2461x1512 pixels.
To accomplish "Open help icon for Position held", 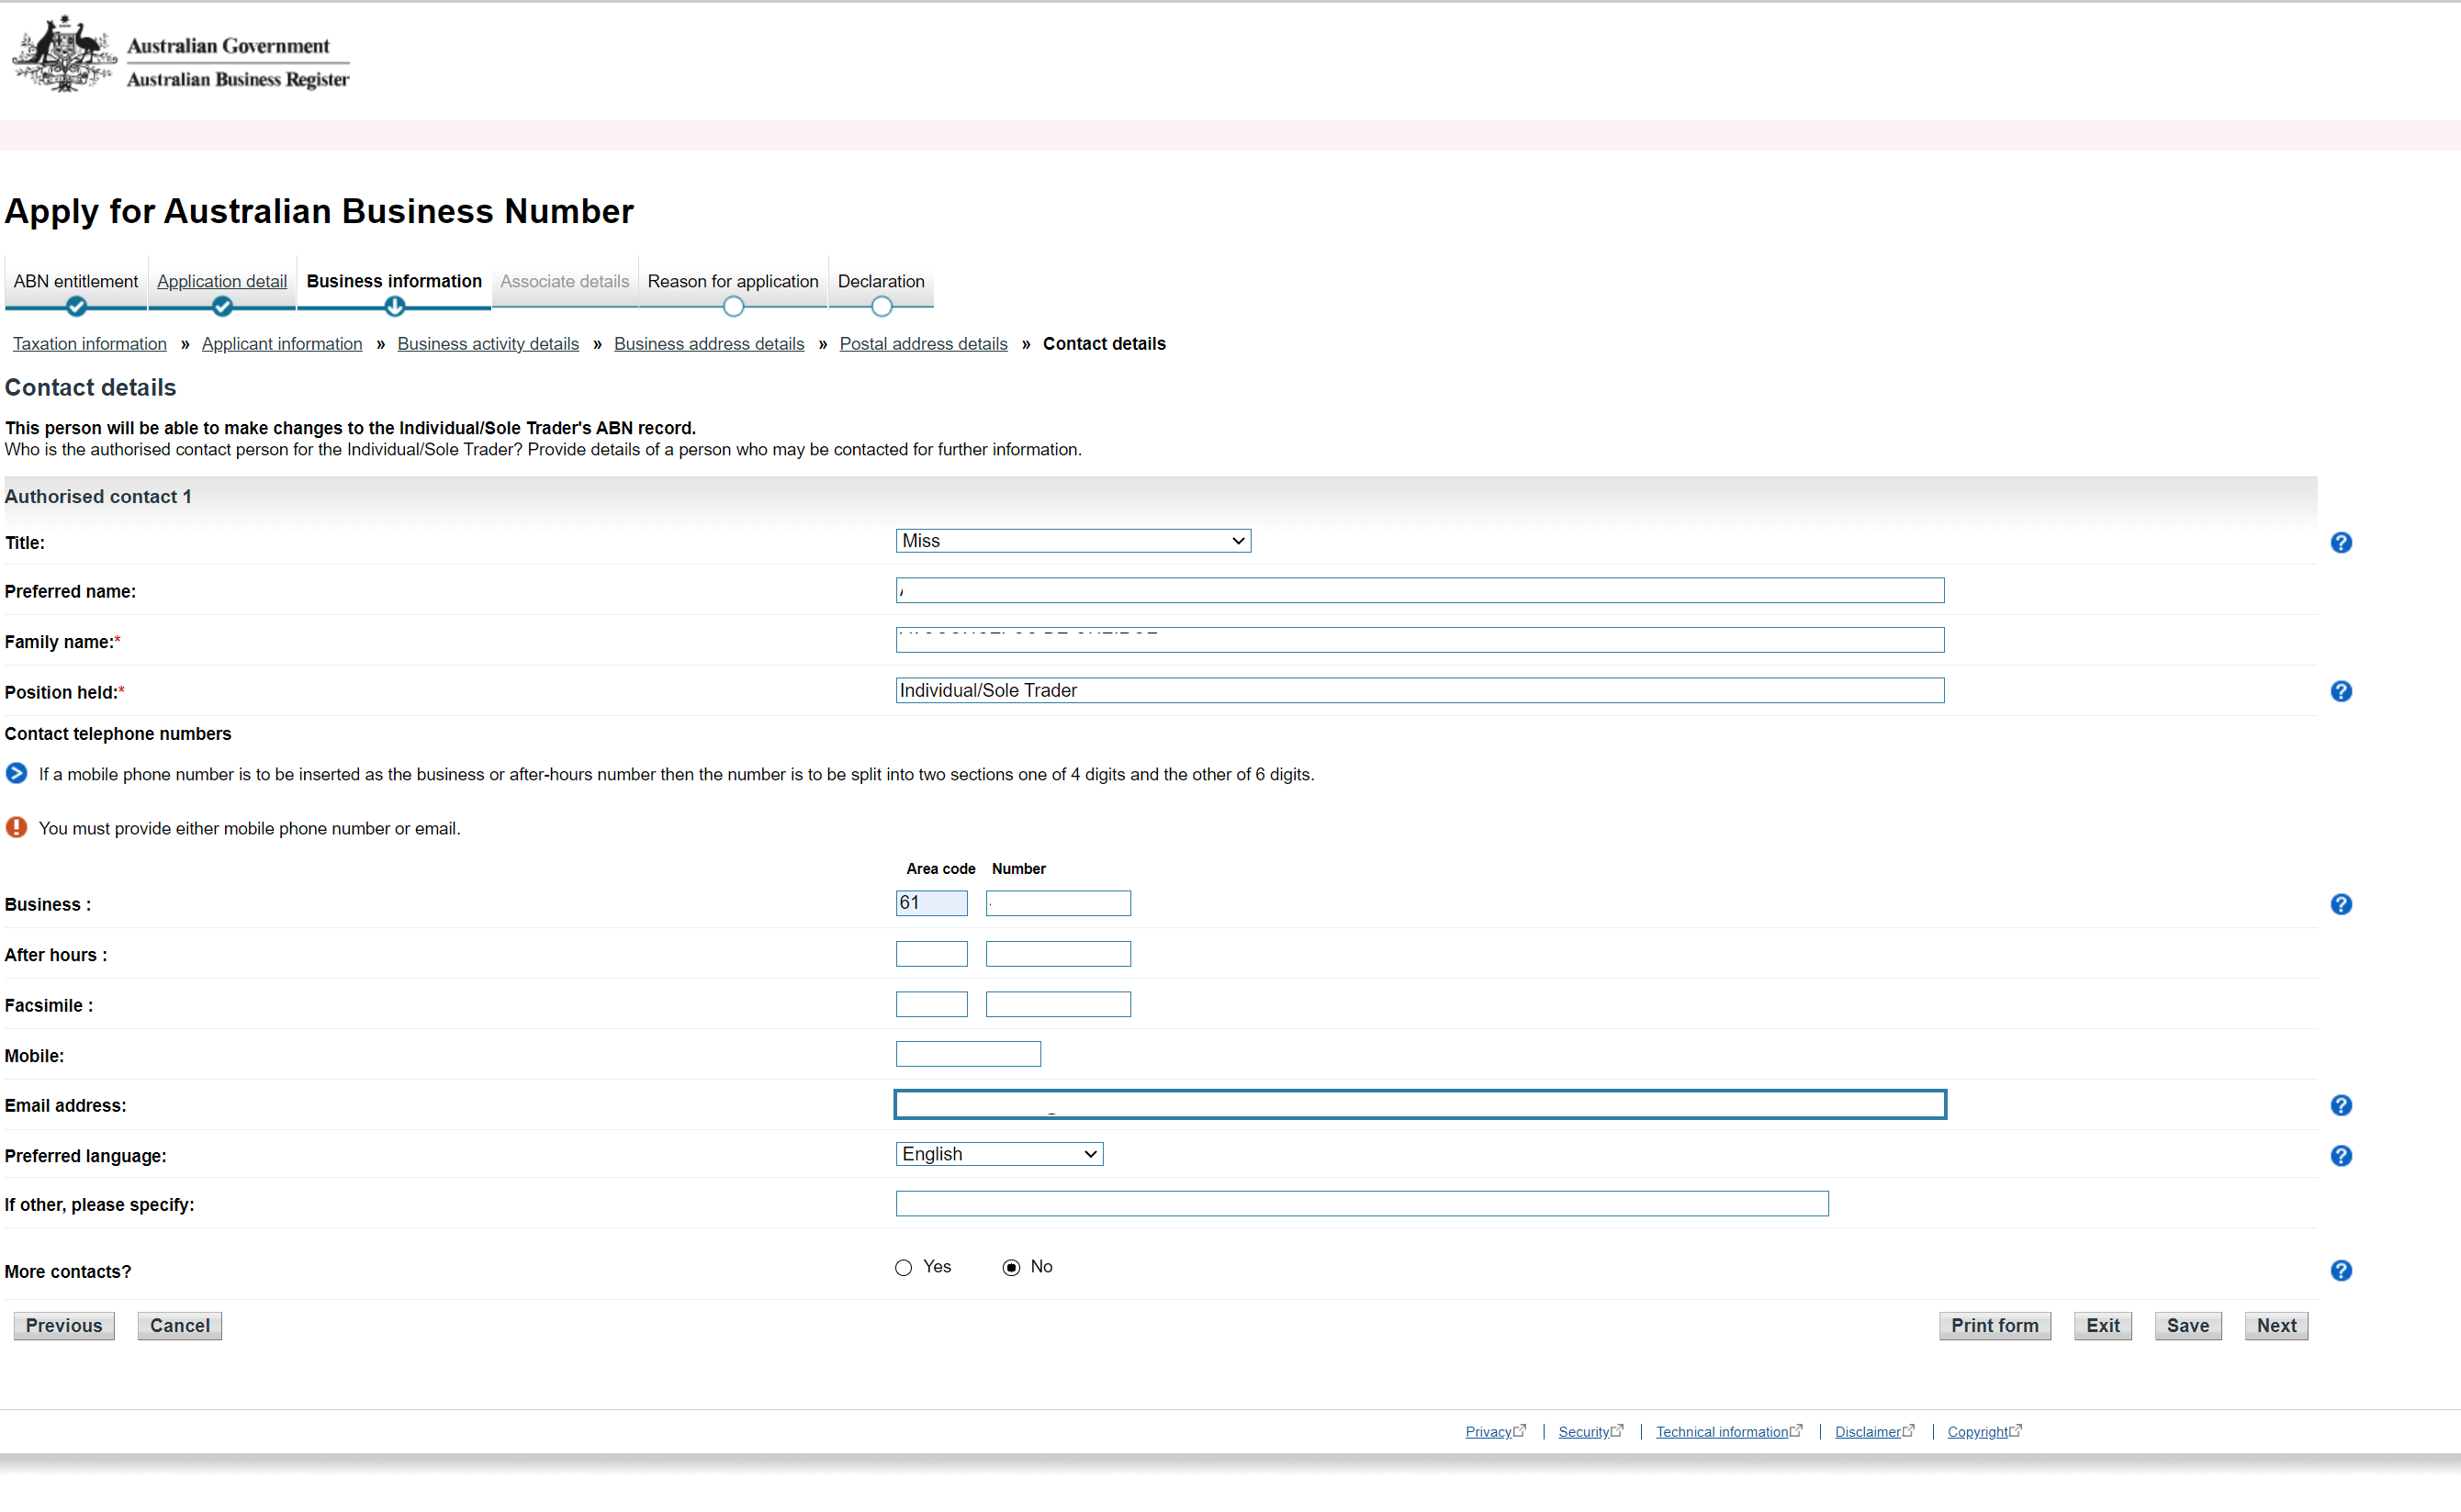I will click(2340, 691).
